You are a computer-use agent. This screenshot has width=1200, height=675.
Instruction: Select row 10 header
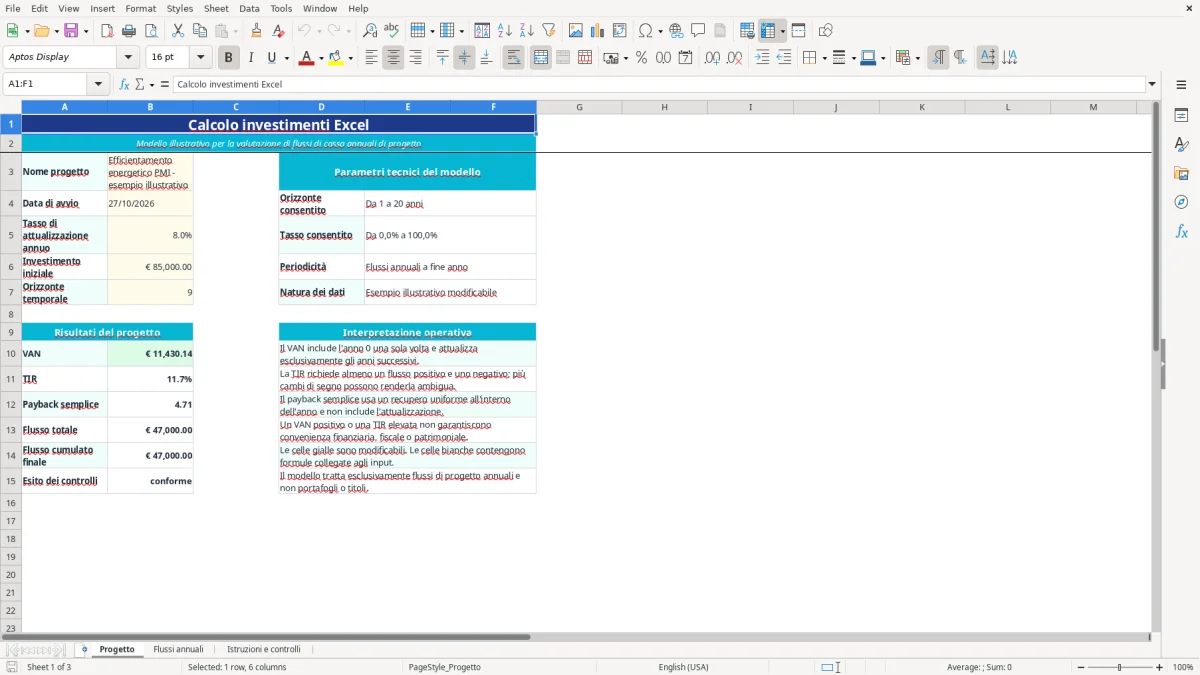(x=11, y=353)
